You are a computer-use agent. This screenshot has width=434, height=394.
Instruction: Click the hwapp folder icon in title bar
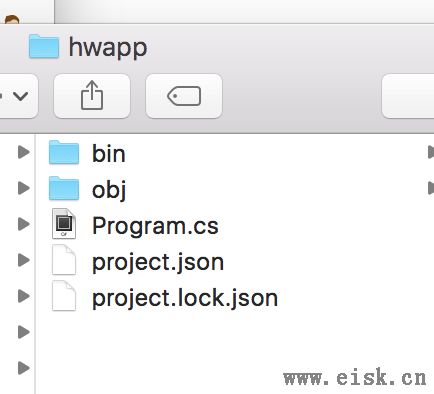pos(44,46)
